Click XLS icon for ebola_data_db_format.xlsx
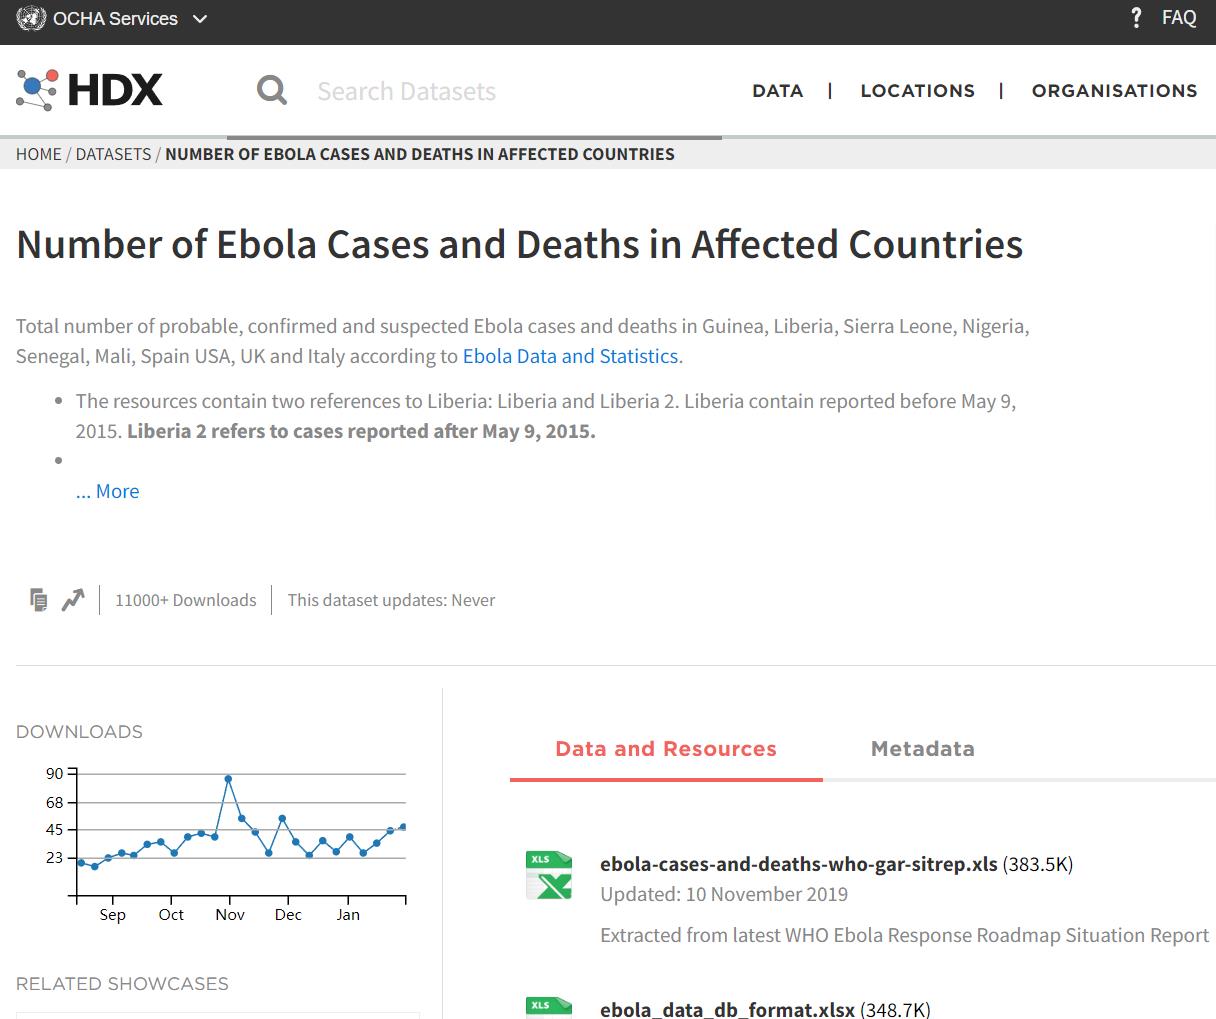 coord(549,1006)
